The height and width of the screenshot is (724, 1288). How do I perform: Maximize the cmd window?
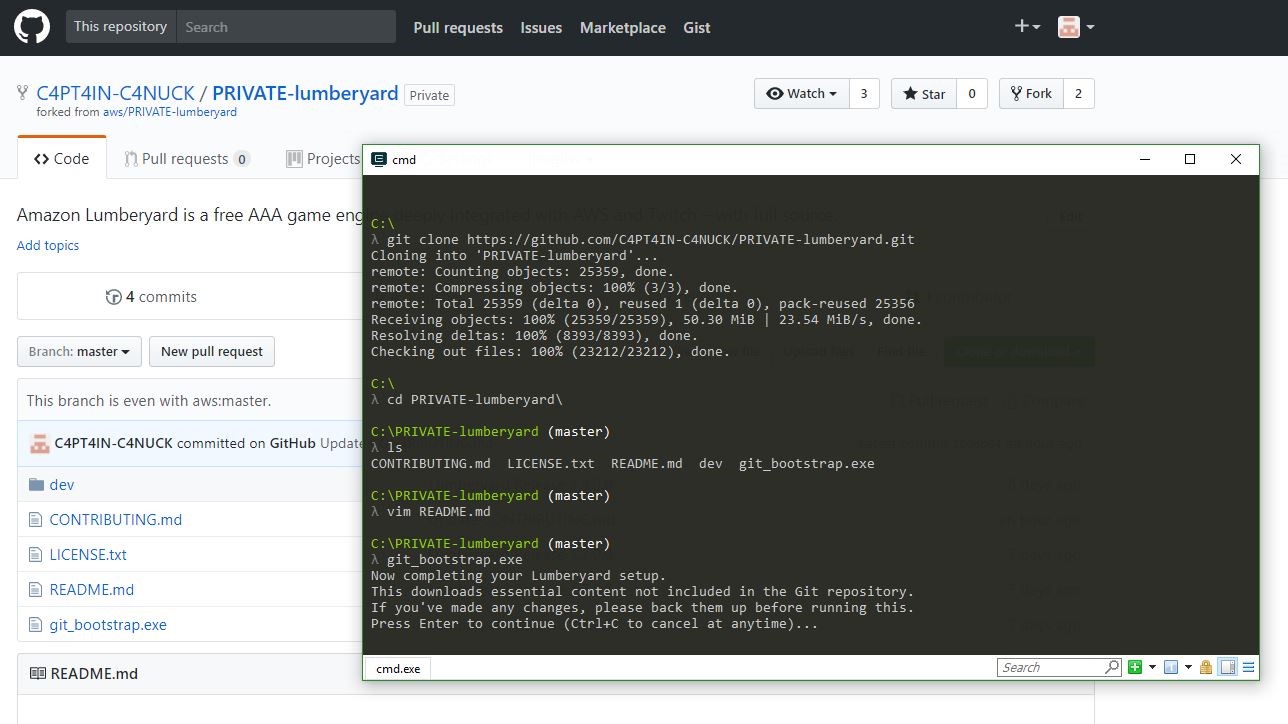(1190, 159)
